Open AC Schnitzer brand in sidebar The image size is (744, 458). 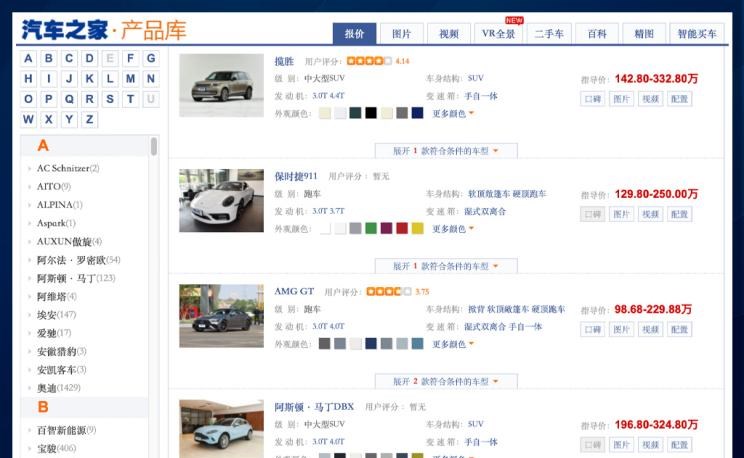pyautogui.click(x=68, y=168)
